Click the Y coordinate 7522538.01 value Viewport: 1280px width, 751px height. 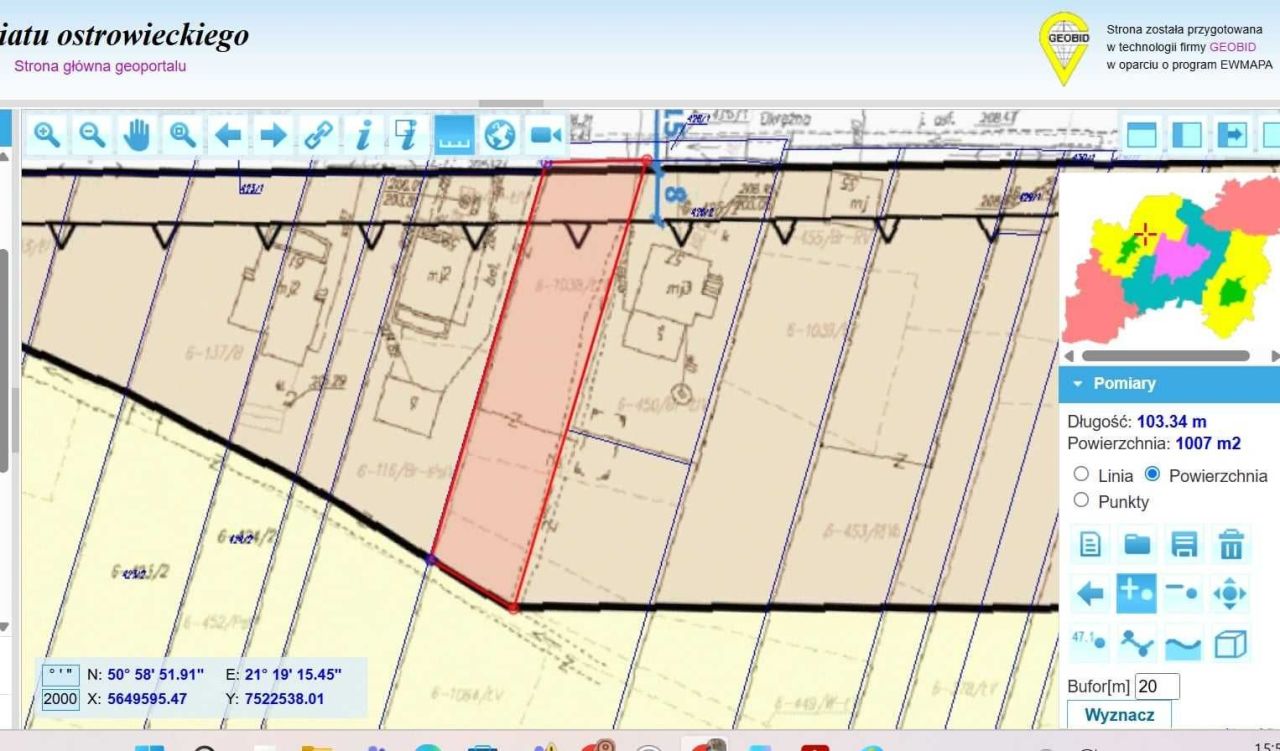(x=285, y=698)
